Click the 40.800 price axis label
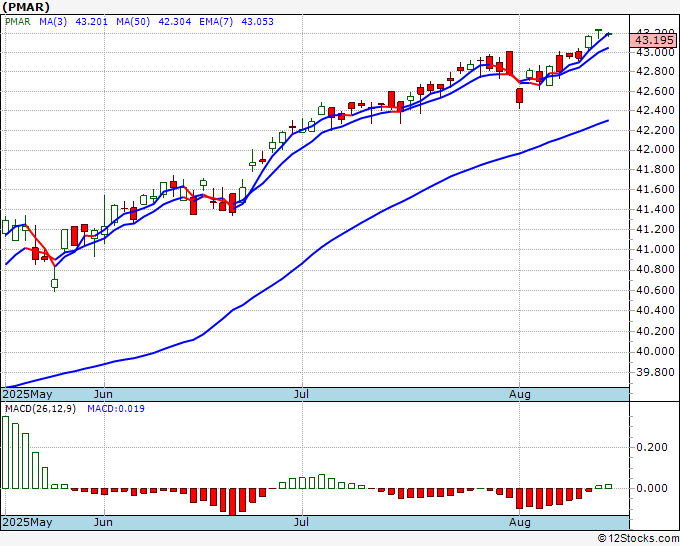The image size is (680, 546). tap(655, 270)
